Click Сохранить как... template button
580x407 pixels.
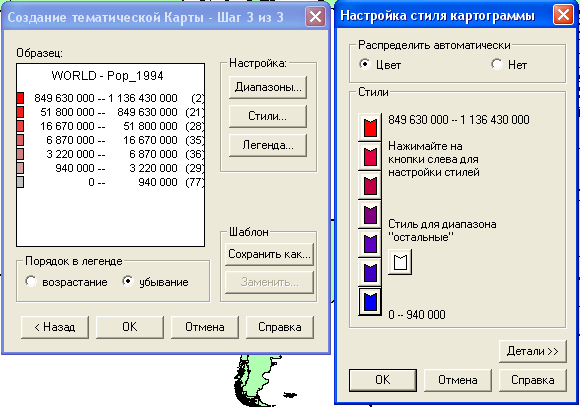[x=269, y=254]
